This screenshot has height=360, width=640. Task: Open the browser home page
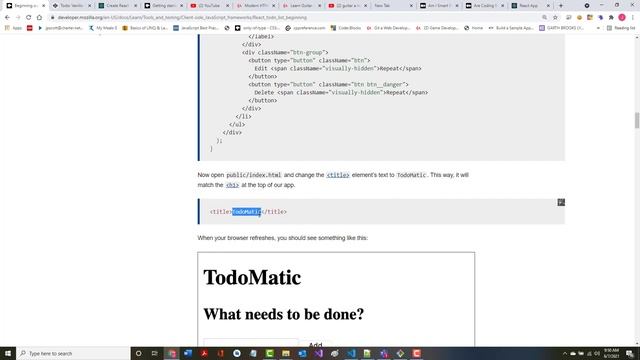pyautogui.click(x=39, y=18)
